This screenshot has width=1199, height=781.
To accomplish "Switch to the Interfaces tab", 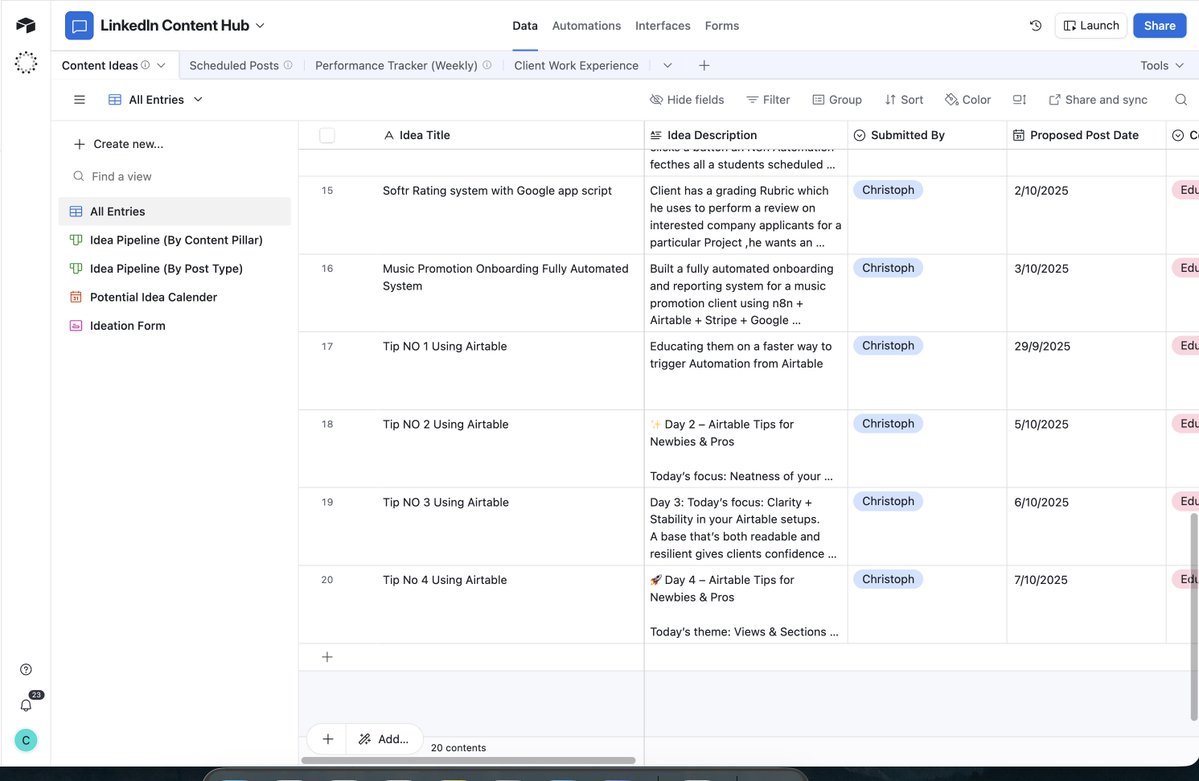I will tap(662, 25).
